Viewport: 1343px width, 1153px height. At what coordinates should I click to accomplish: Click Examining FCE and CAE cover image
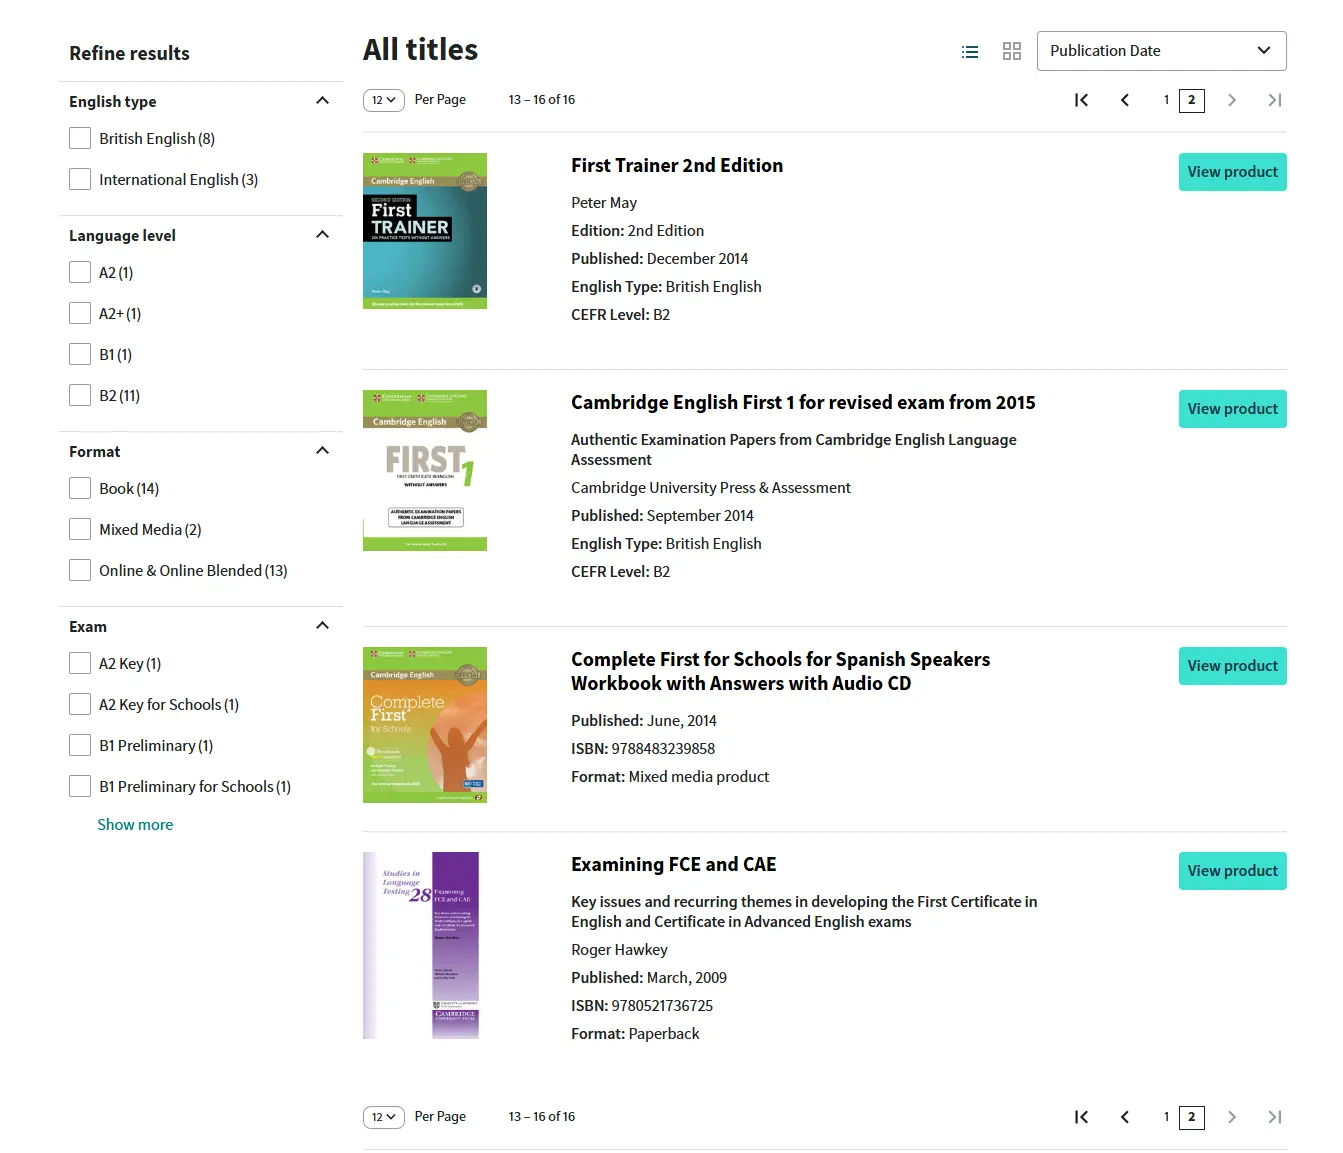[x=421, y=945]
